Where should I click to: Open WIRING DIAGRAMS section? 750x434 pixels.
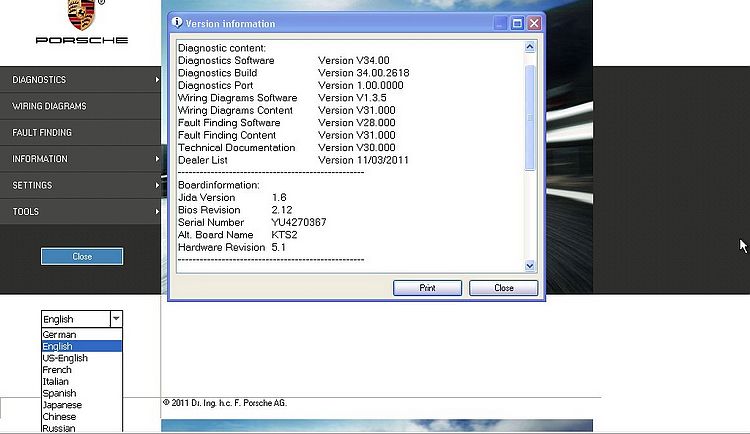(x=80, y=106)
